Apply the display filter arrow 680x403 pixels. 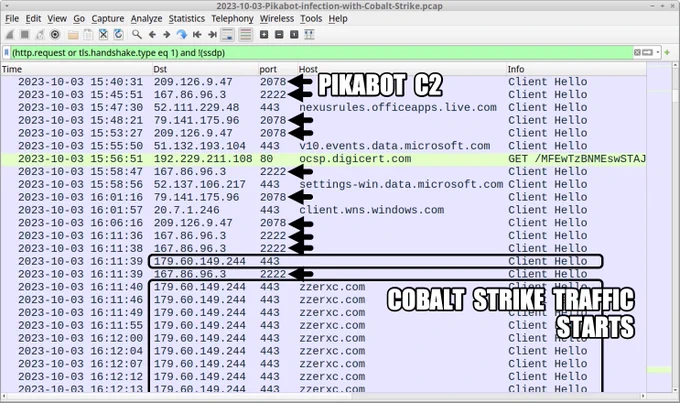pyautogui.click(x=648, y=52)
